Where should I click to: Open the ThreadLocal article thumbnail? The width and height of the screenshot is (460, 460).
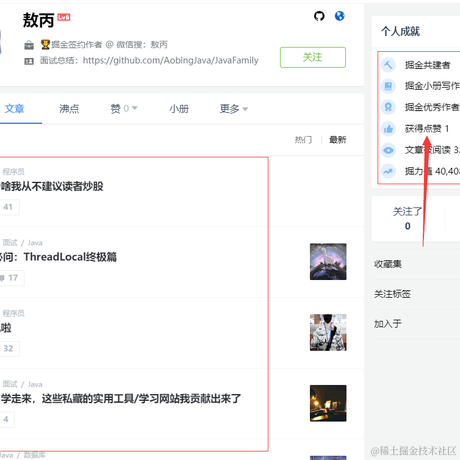(328, 262)
